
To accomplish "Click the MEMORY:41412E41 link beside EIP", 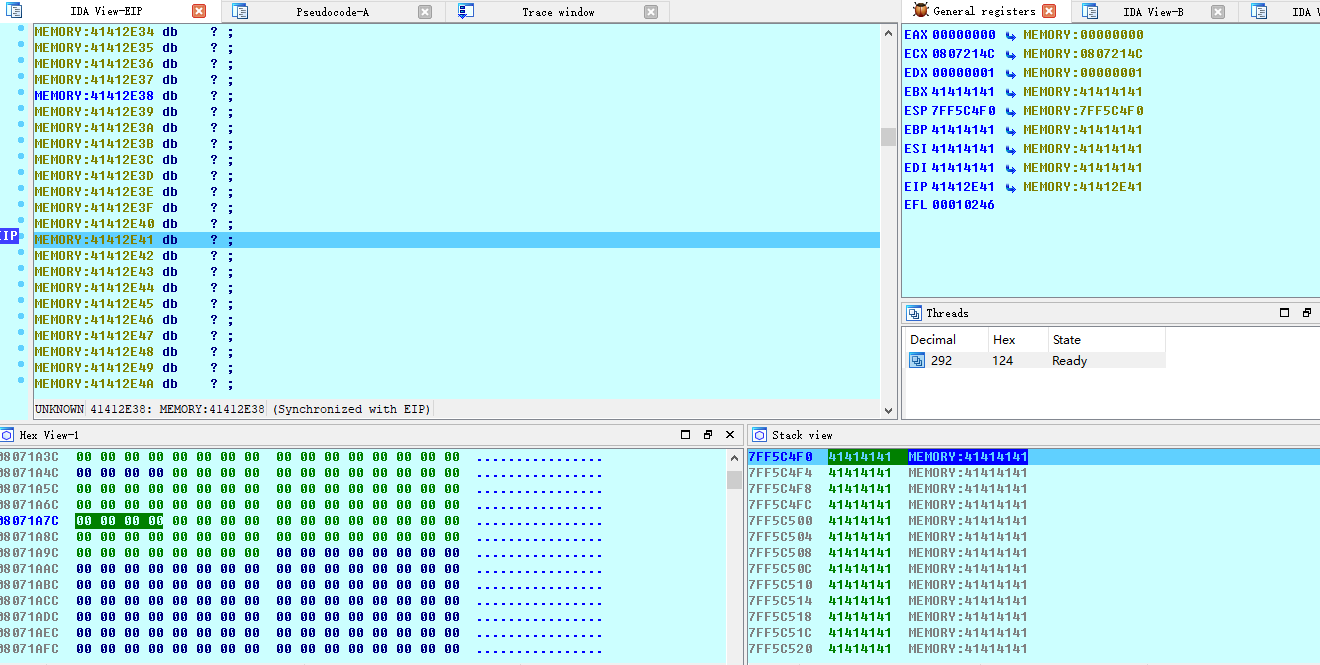I will [x=1083, y=187].
